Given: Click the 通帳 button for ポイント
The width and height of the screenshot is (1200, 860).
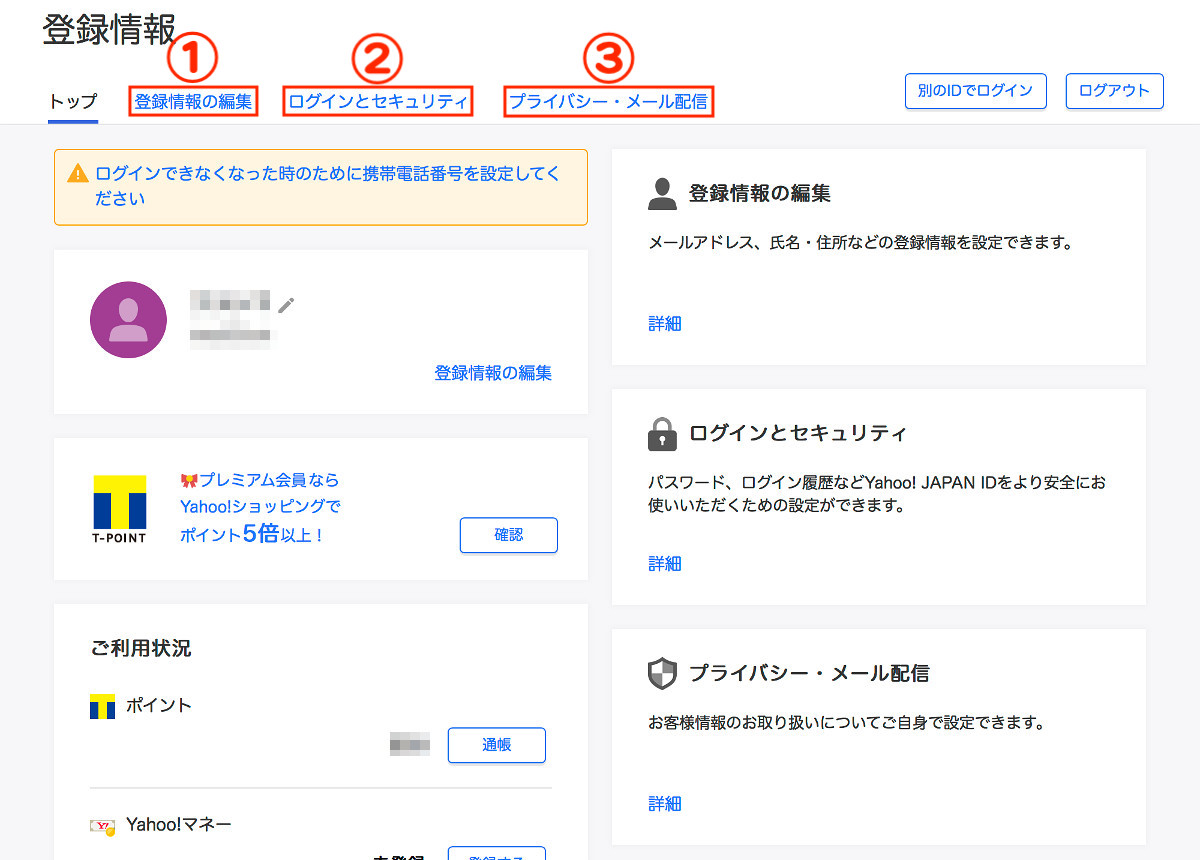Looking at the screenshot, I should tap(497, 745).
